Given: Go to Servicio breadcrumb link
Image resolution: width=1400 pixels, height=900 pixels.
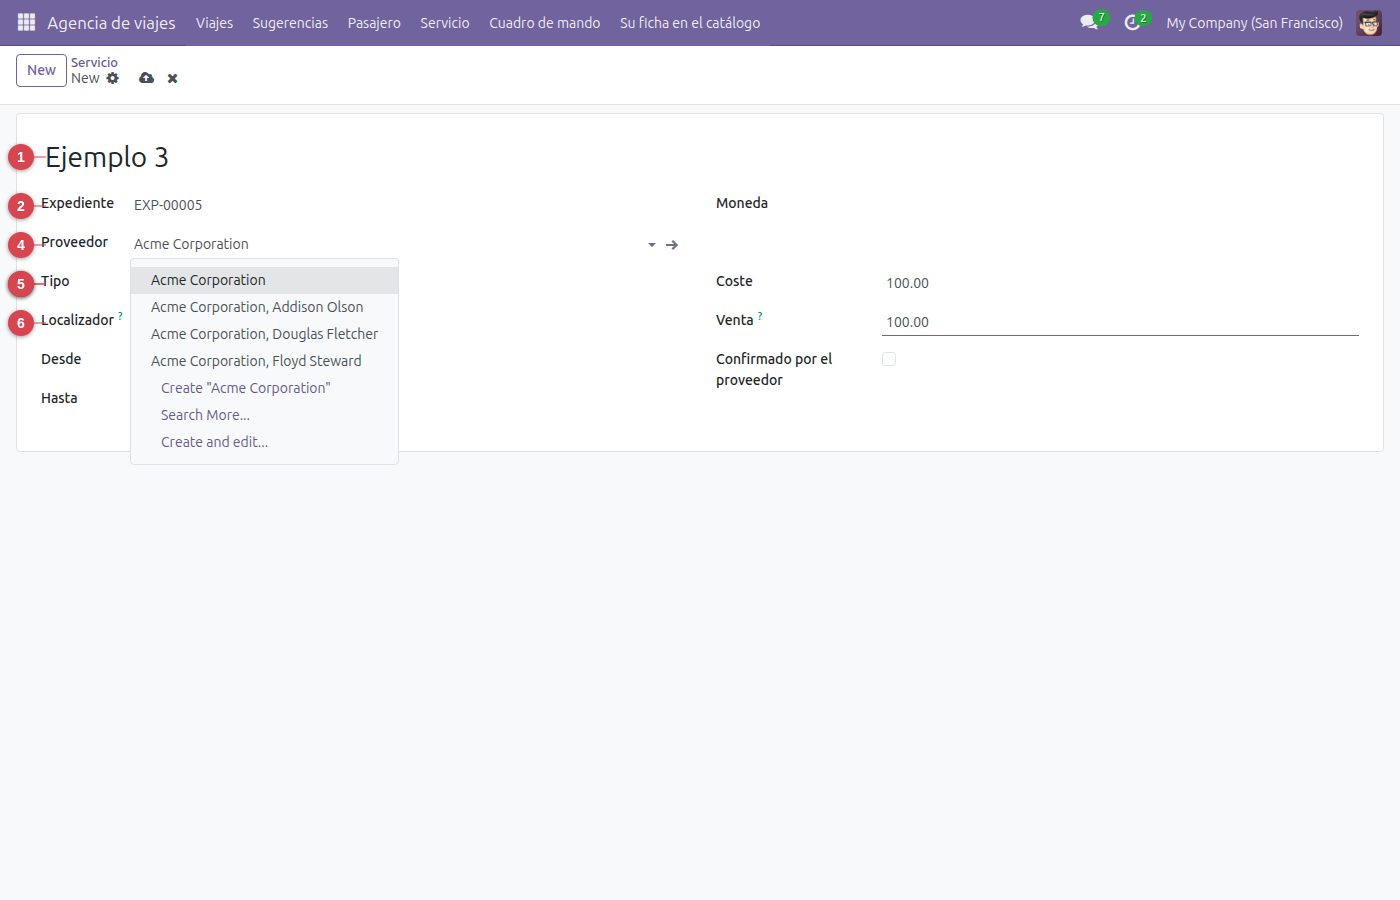Looking at the screenshot, I should click(94, 62).
